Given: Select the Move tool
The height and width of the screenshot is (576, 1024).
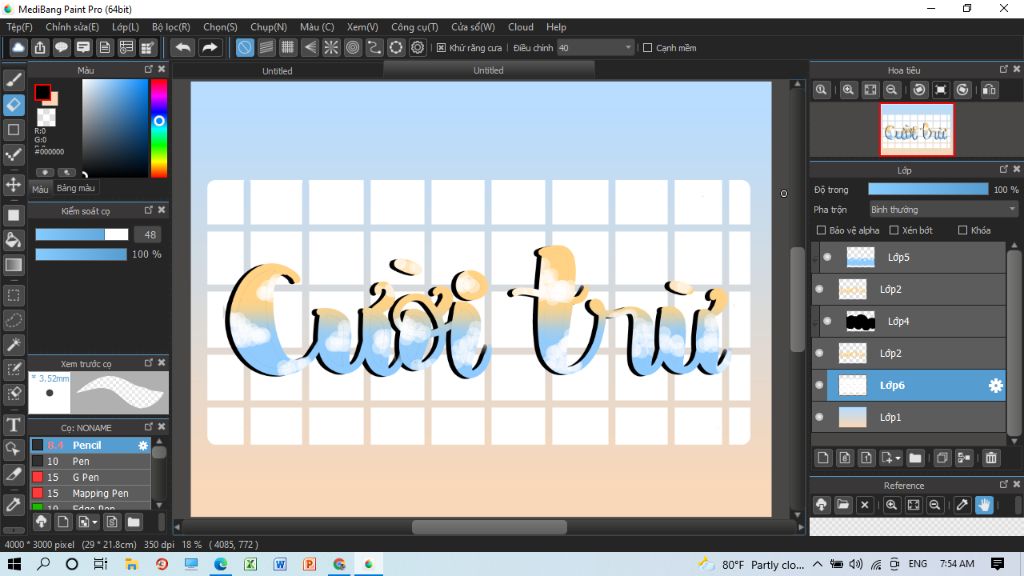Looking at the screenshot, I should (x=14, y=185).
